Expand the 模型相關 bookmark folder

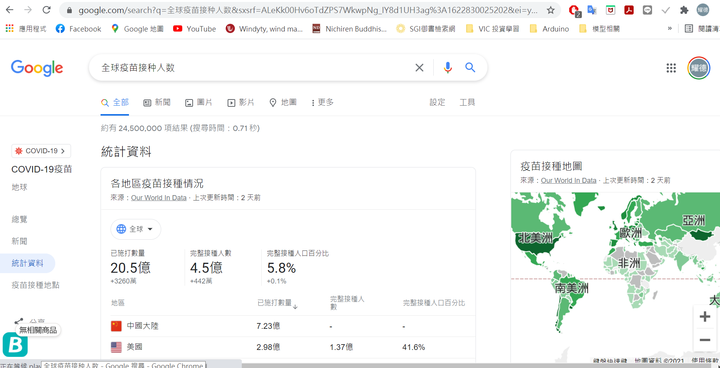(x=599, y=28)
